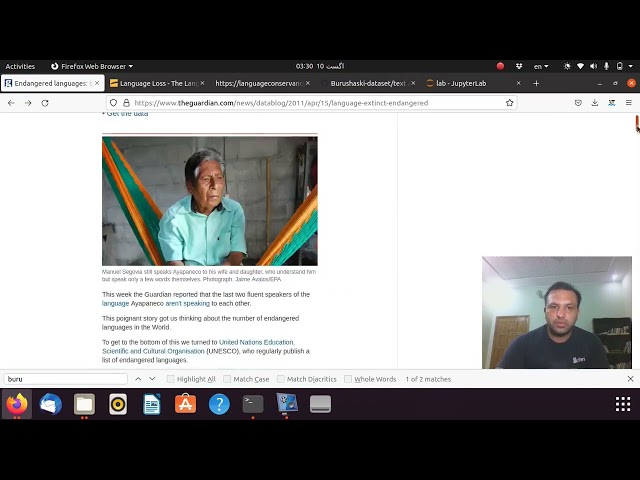Open the 'Get the data' link

click(x=127, y=114)
